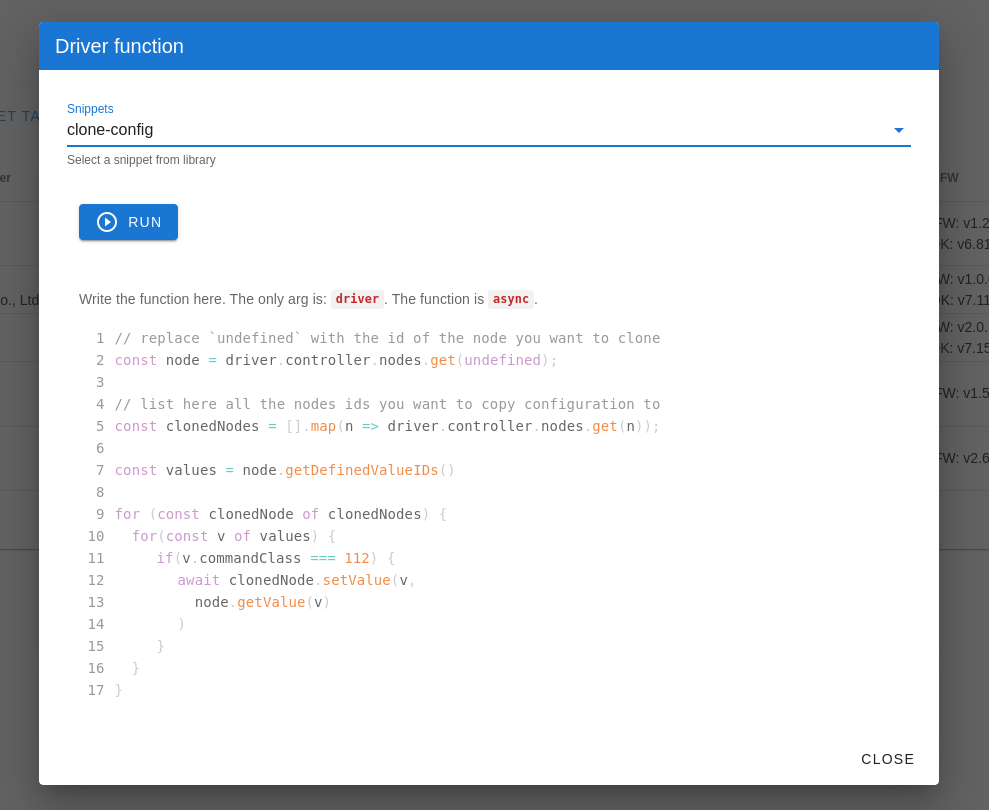This screenshot has width=989, height=810.
Task: Click the driver argument chip
Action: [x=357, y=298]
